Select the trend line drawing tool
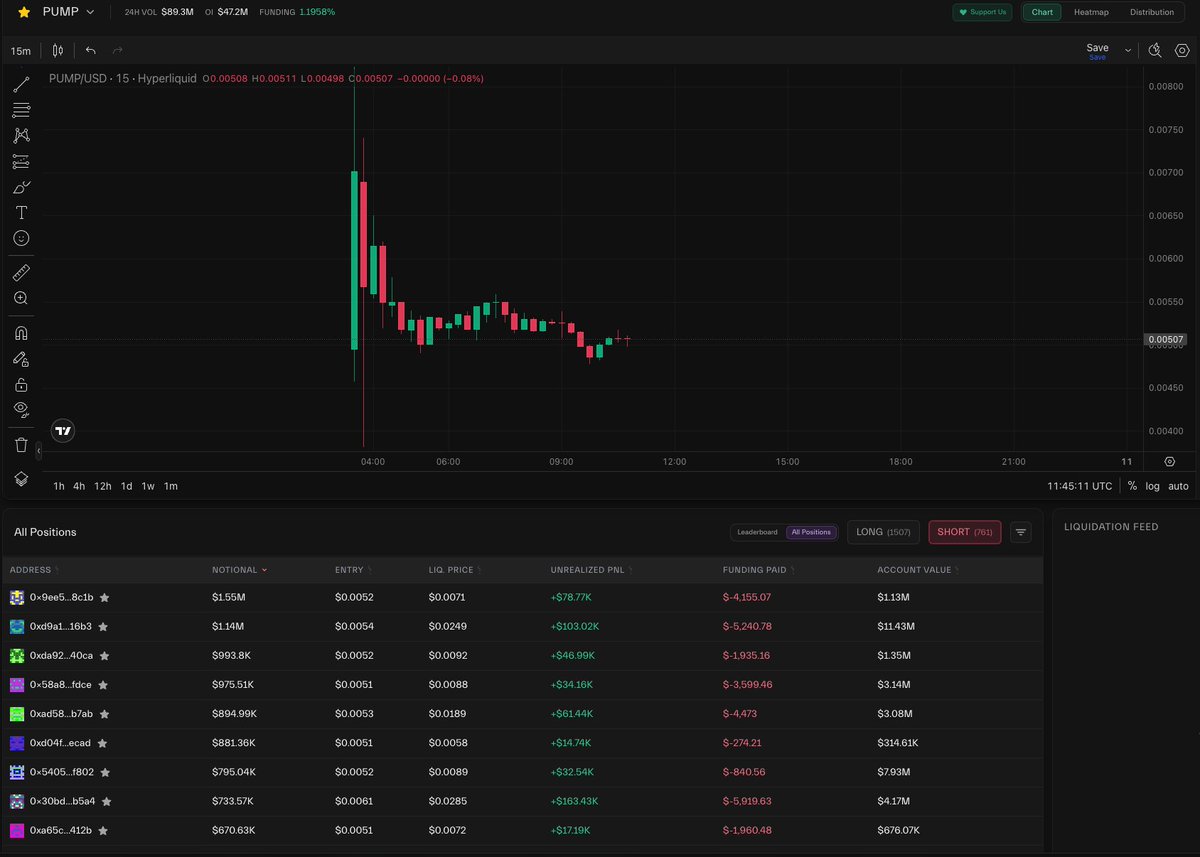Image resolution: width=1200 pixels, height=857 pixels. [x=21, y=84]
